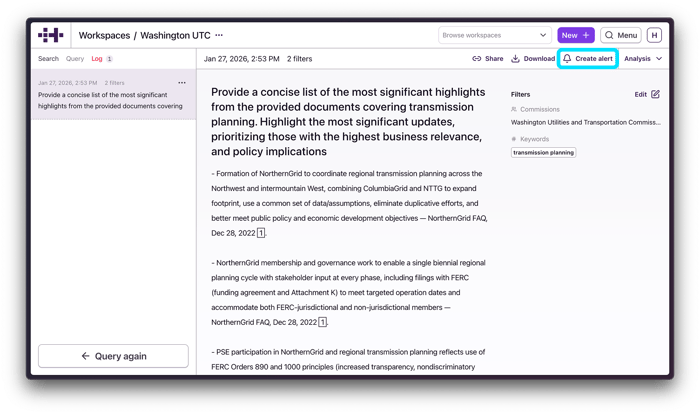Image resolution: width=700 pixels, height=414 pixels.
Task: Switch to the Query tab
Action: tap(75, 59)
